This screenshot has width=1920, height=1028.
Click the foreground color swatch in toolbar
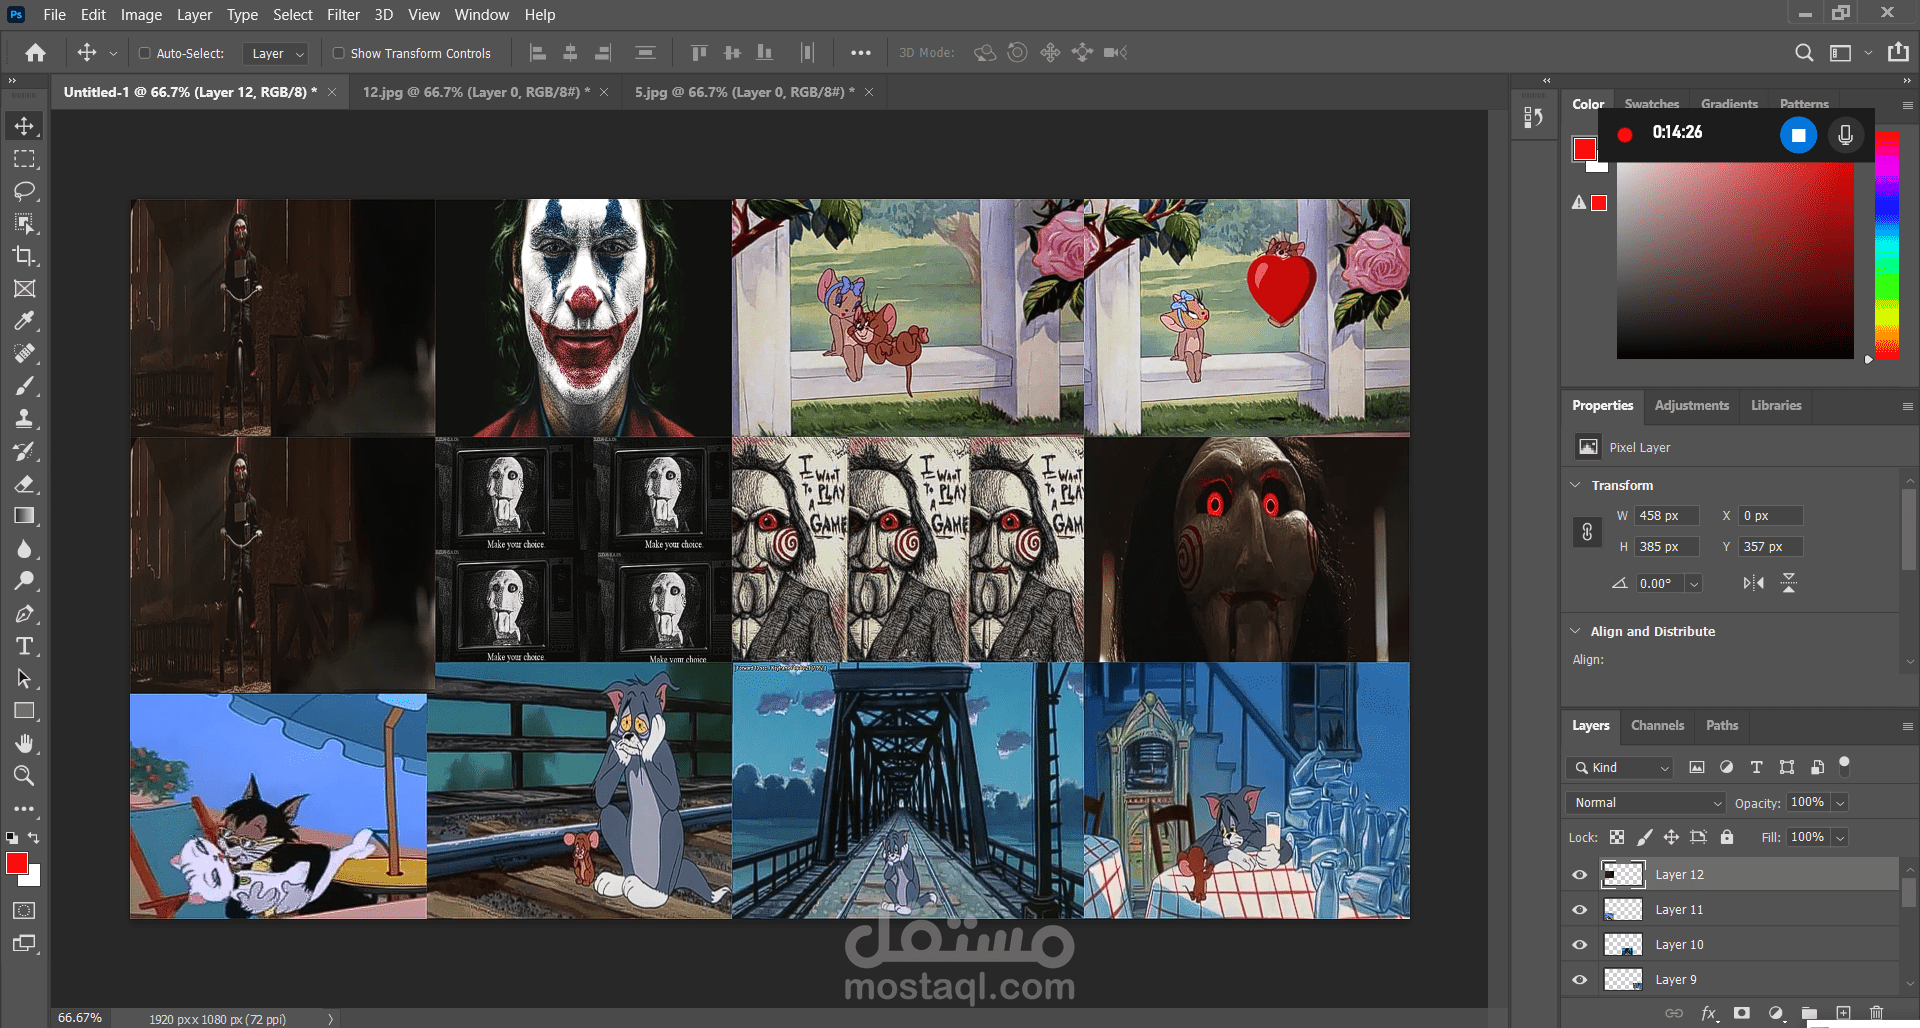17,864
